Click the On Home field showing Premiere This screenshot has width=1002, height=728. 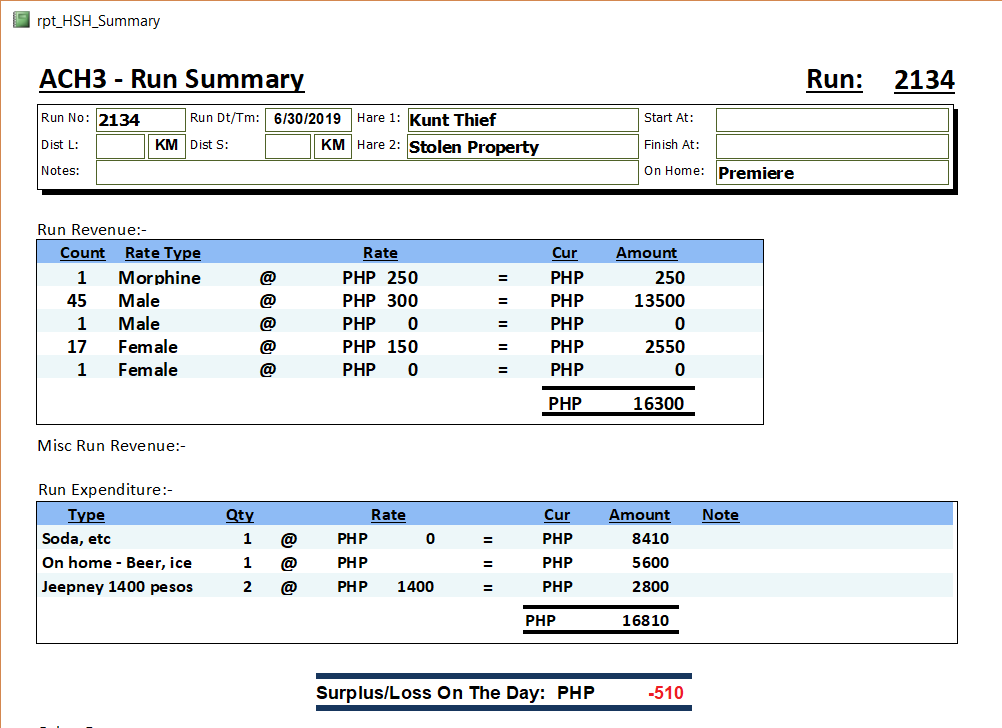[x=831, y=173]
